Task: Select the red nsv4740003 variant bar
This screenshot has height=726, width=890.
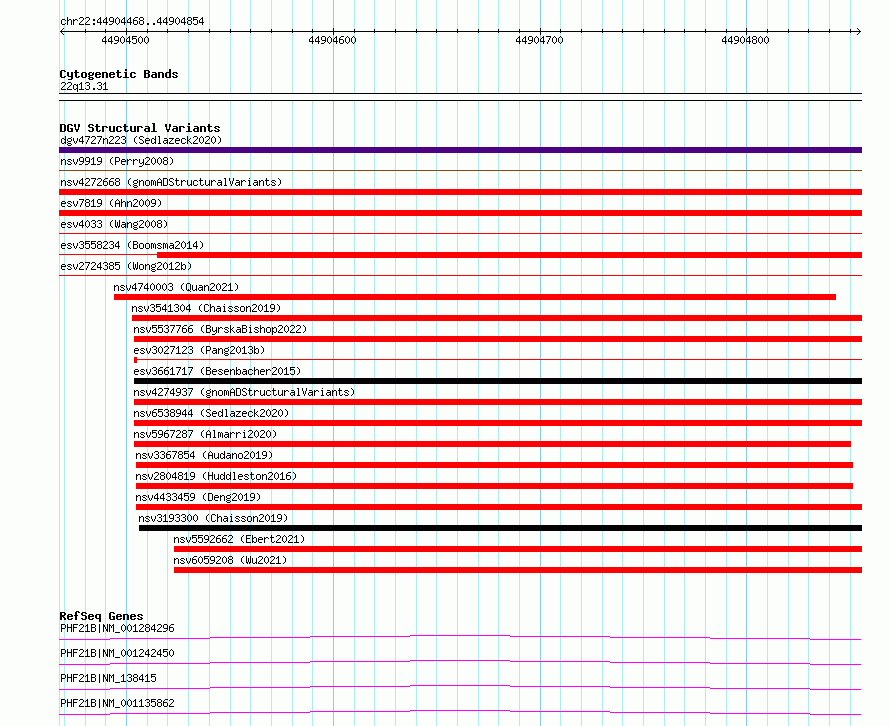Action: pos(475,297)
